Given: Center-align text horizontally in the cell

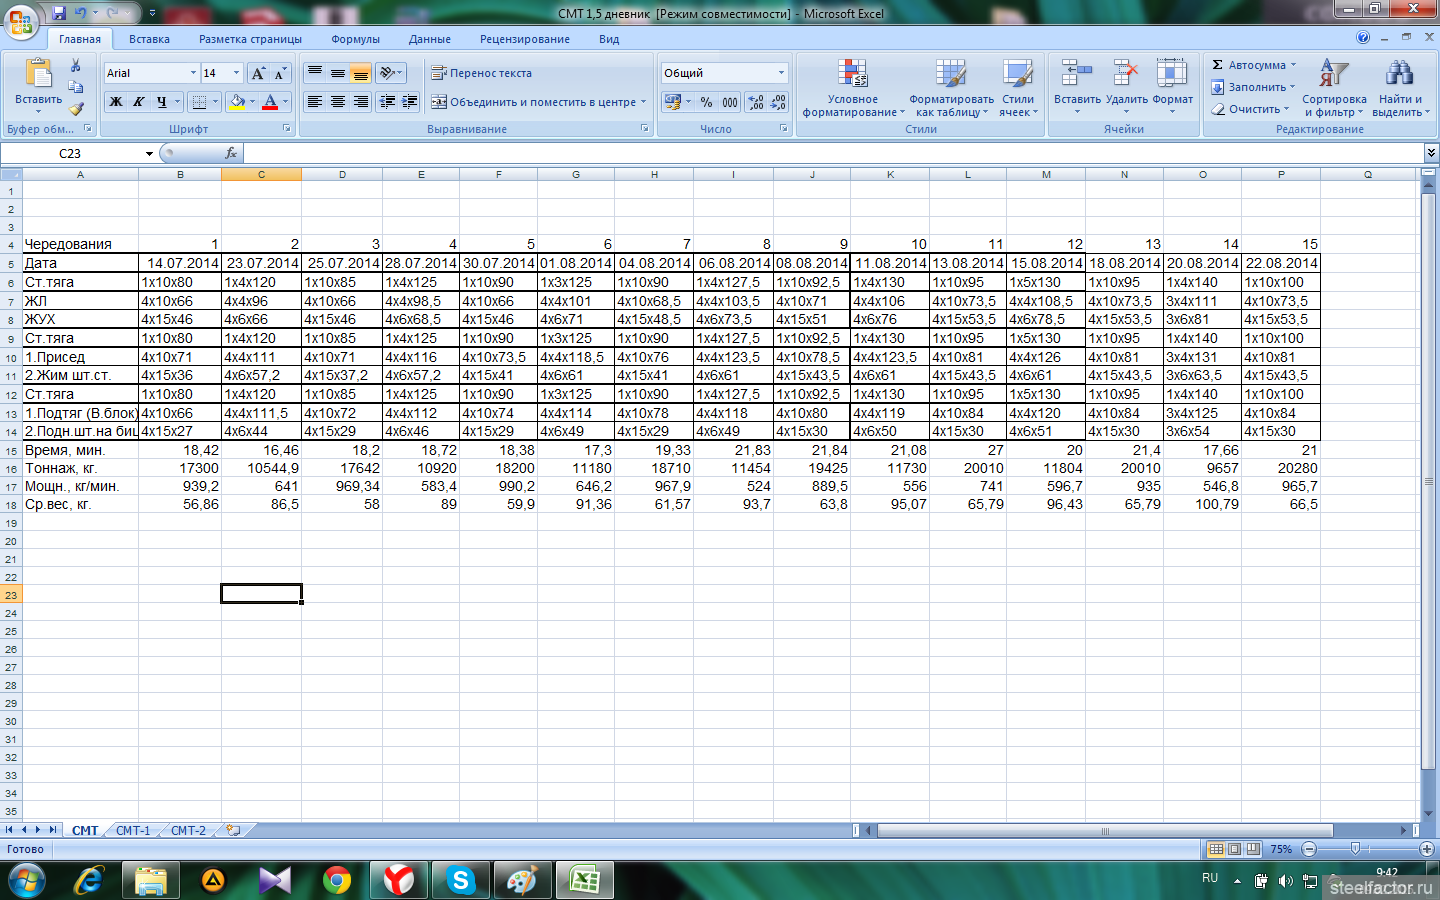Looking at the screenshot, I should point(338,102).
